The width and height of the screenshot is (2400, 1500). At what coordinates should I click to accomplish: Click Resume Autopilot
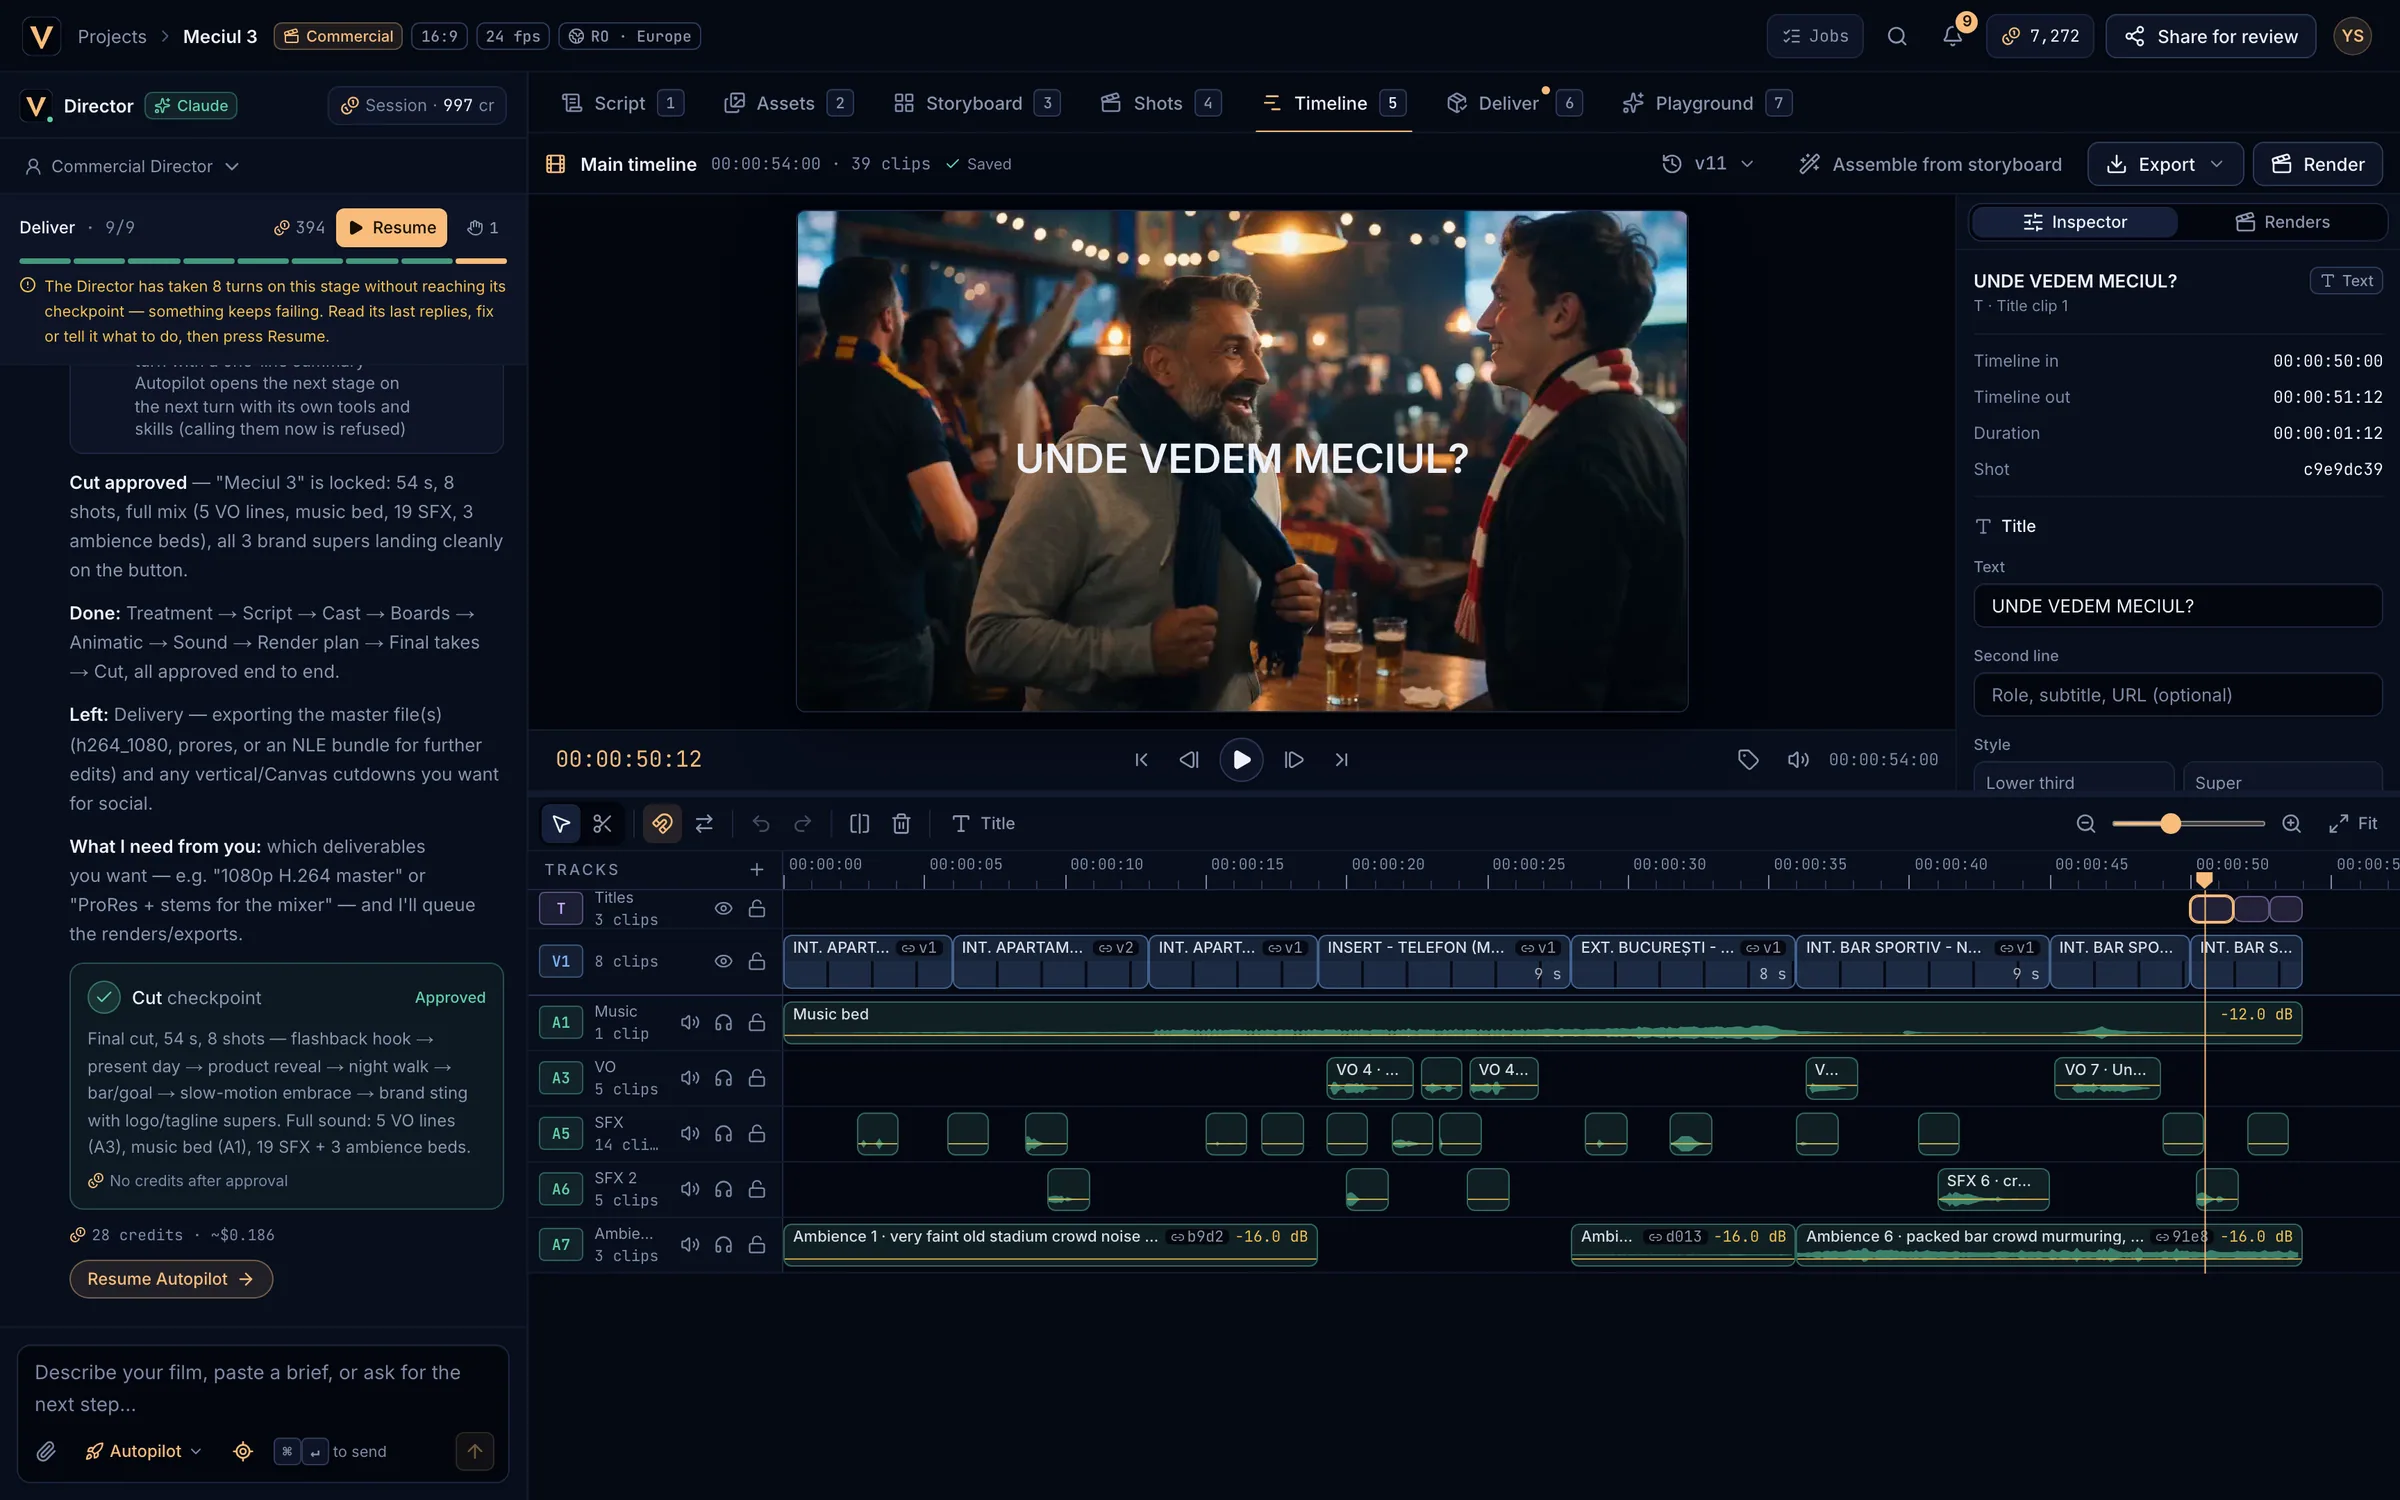pos(171,1279)
